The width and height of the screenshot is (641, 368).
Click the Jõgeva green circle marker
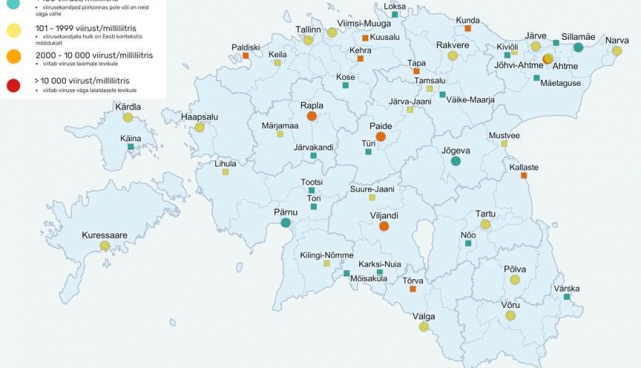(x=456, y=161)
